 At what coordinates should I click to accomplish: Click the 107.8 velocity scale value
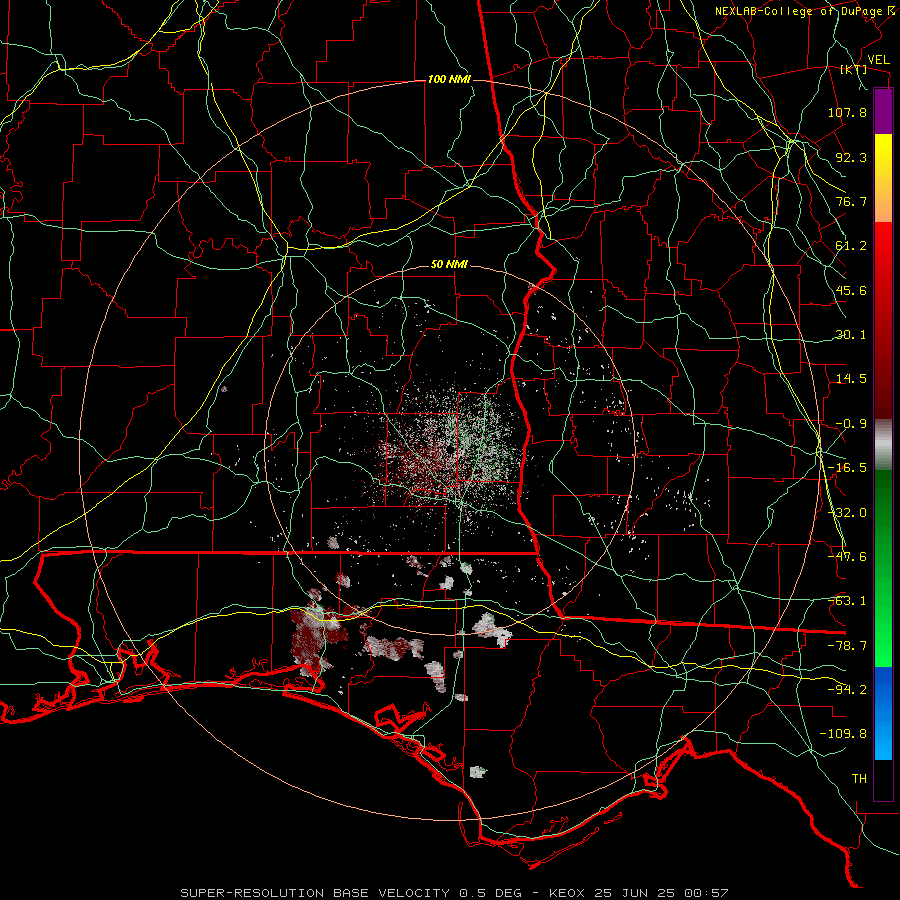point(847,112)
